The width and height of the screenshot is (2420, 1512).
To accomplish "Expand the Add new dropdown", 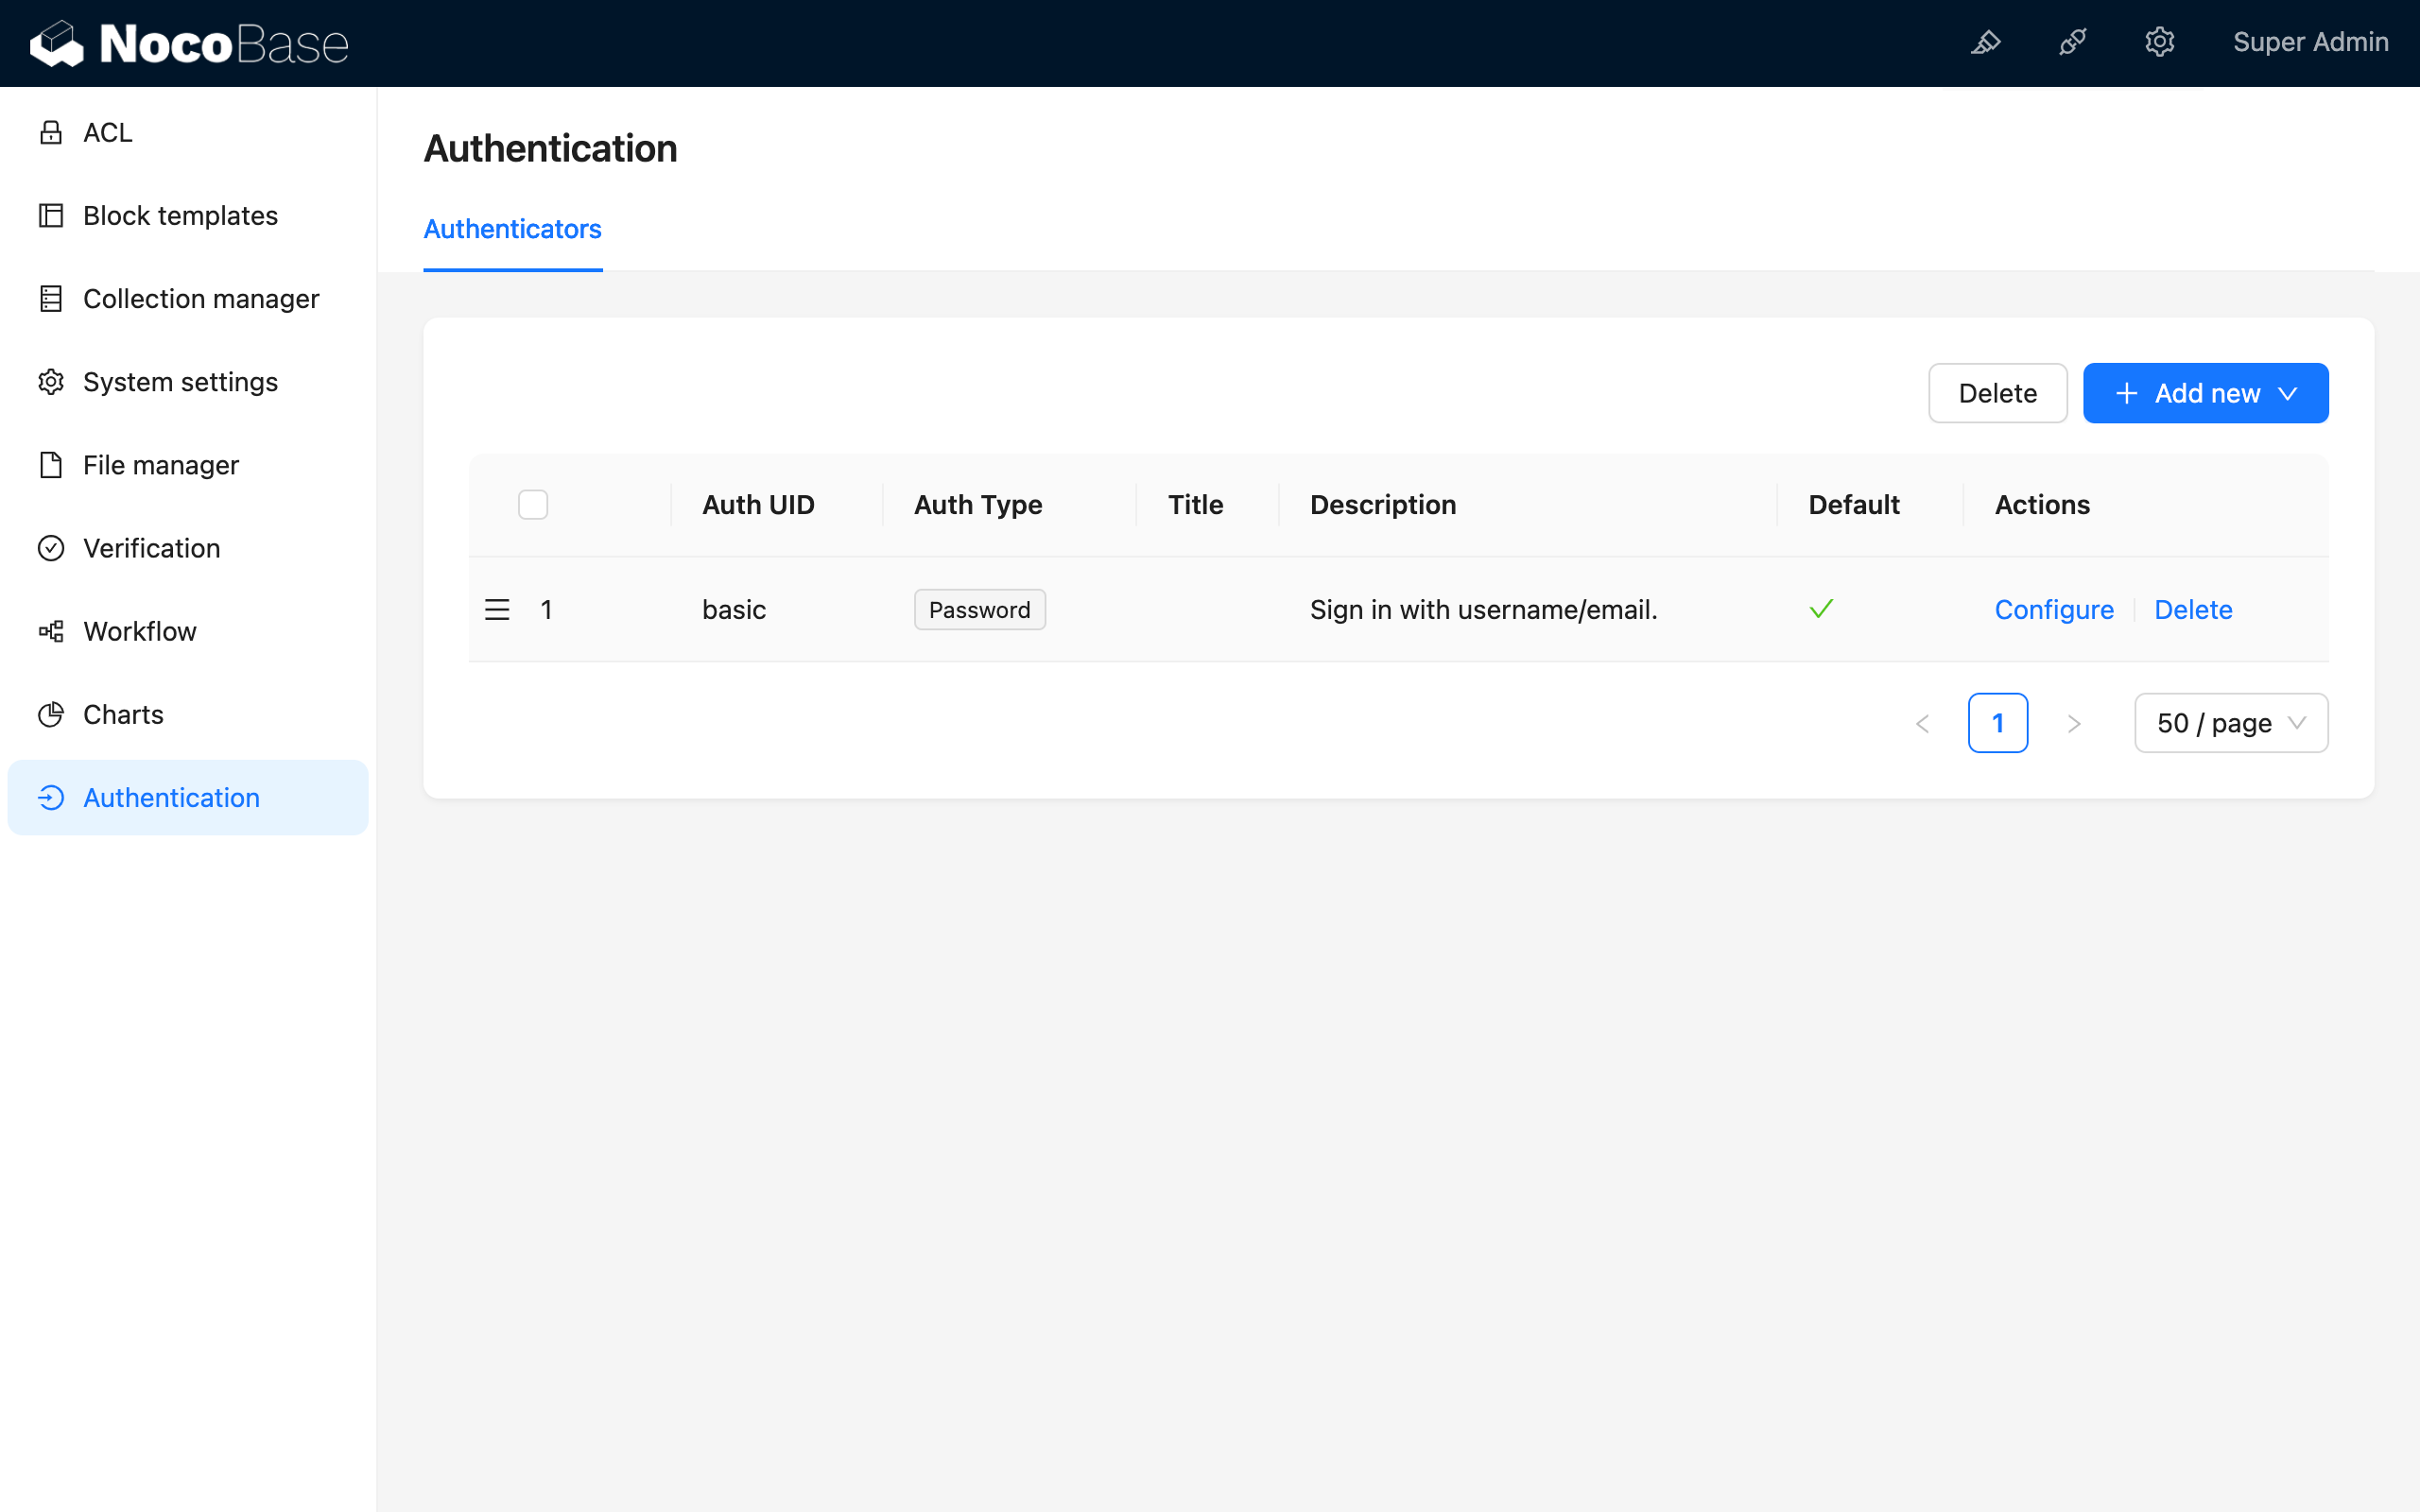I will click(x=2205, y=393).
